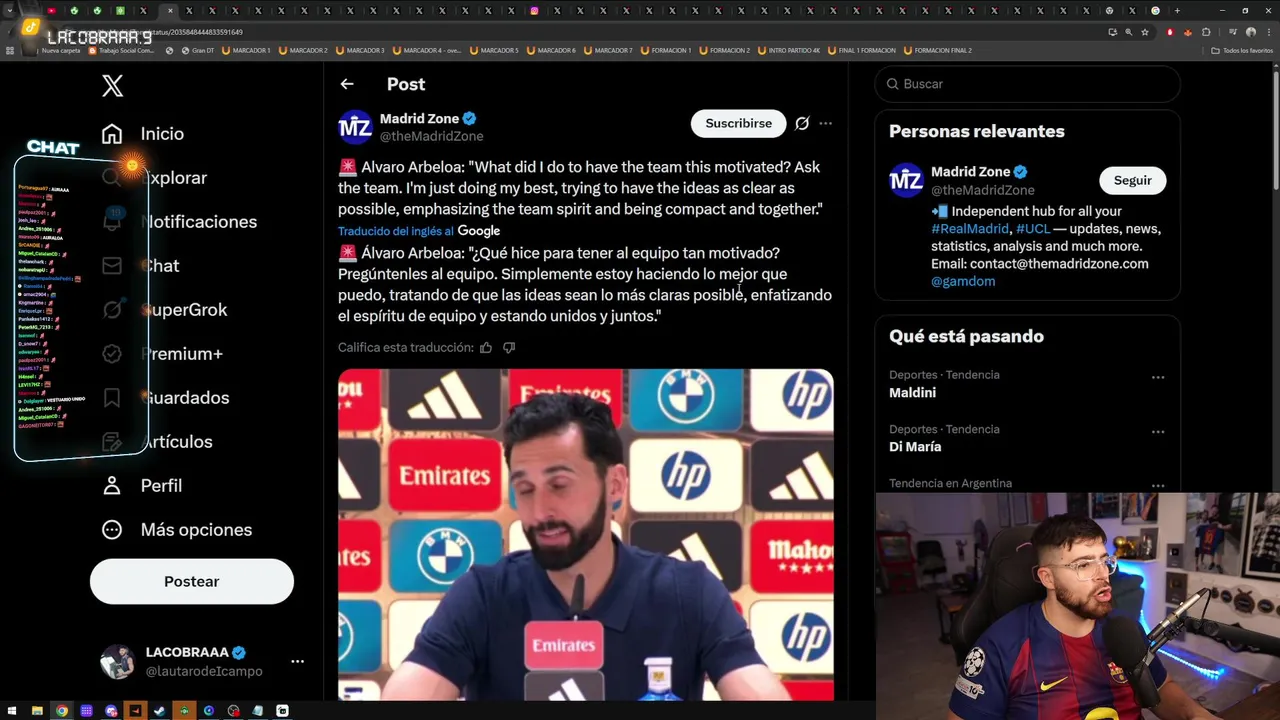Bookmark this page with the star icon
Image resolution: width=1280 pixels, height=720 pixels.
1145,32
